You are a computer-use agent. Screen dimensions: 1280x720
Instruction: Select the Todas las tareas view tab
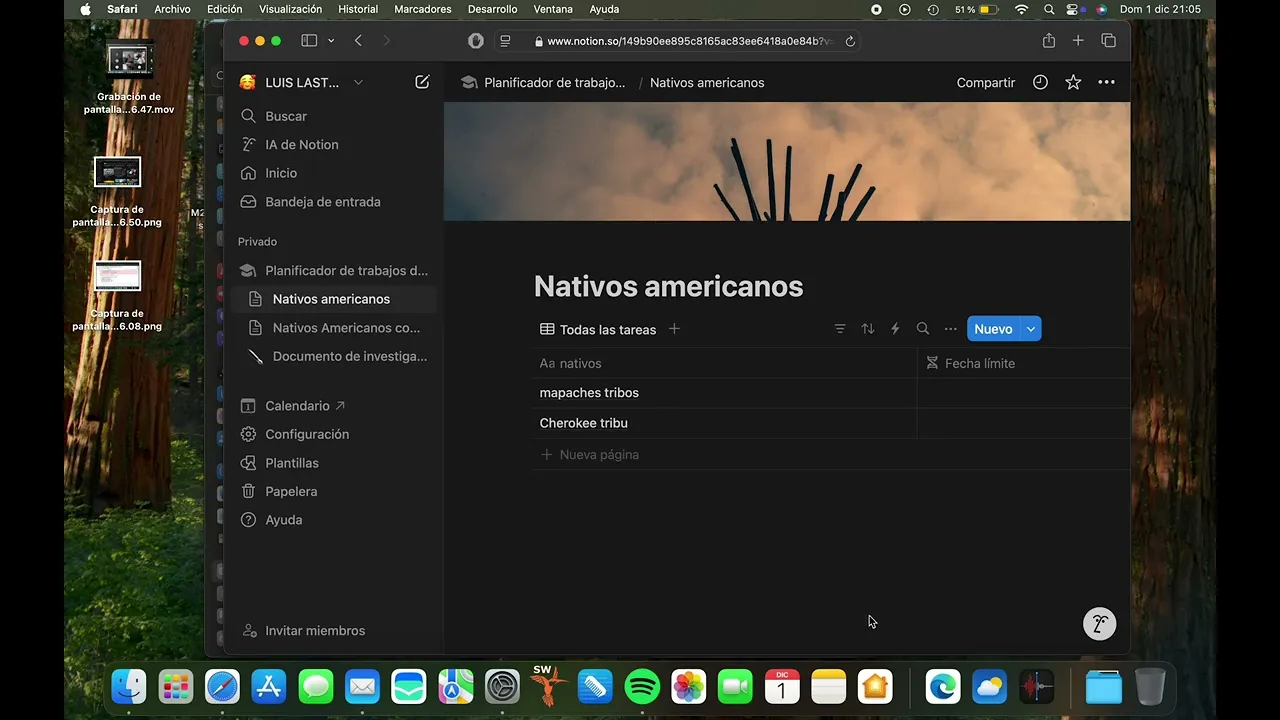[x=598, y=329]
